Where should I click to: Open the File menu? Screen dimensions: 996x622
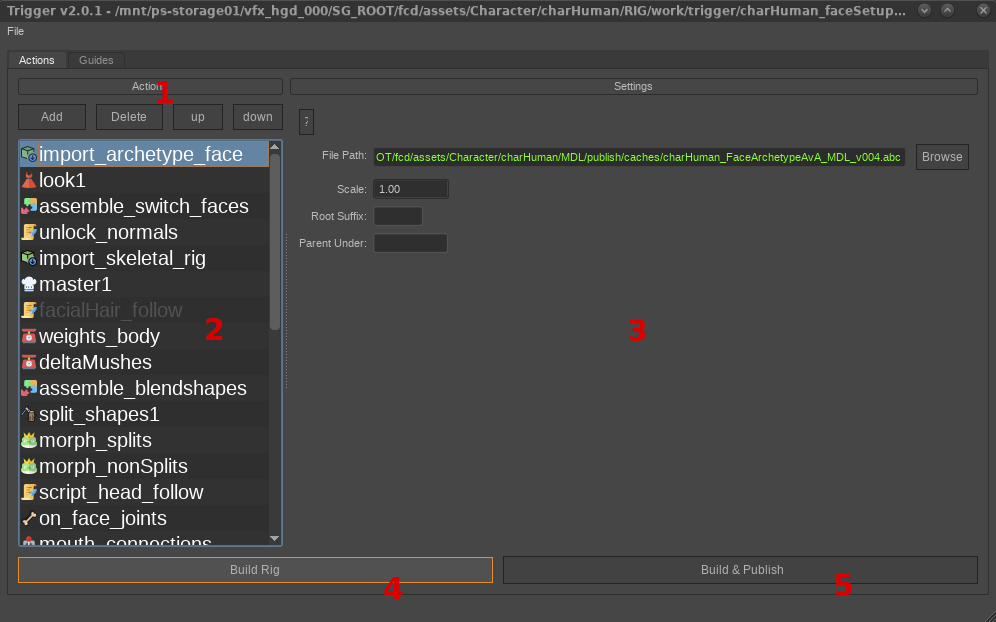(15, 31)
